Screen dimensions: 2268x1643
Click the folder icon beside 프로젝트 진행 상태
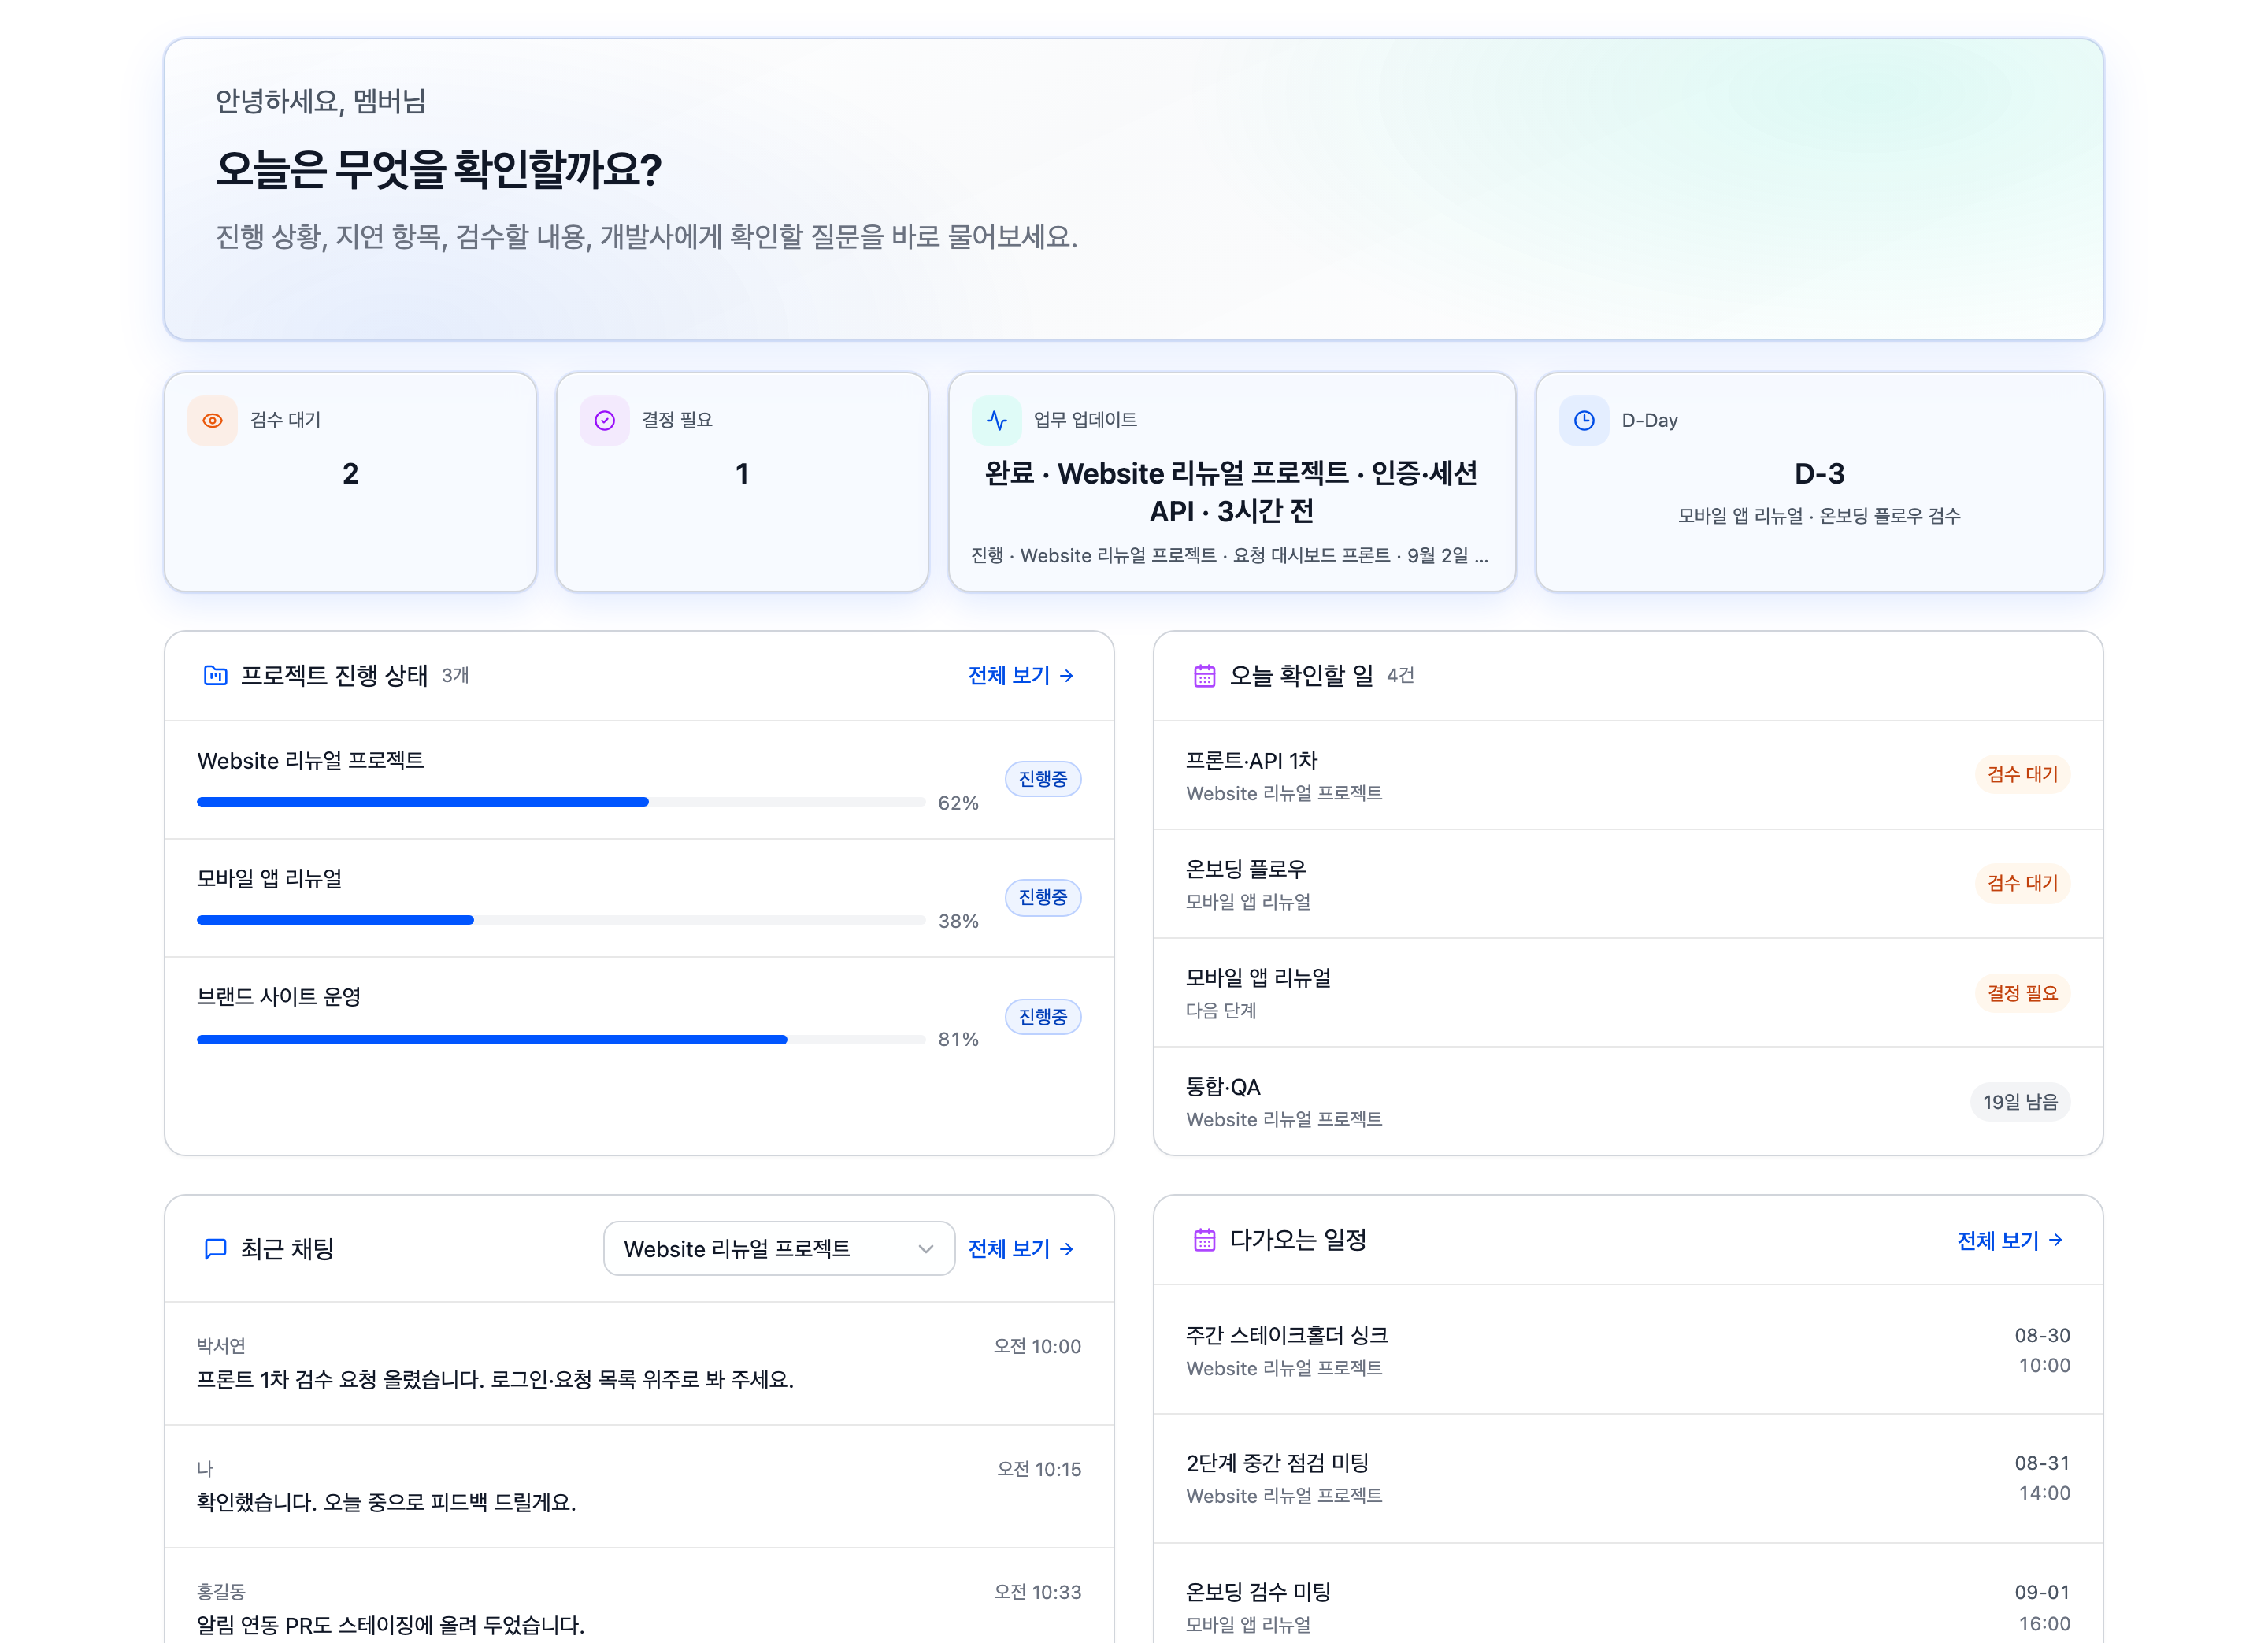coord(215,675)
